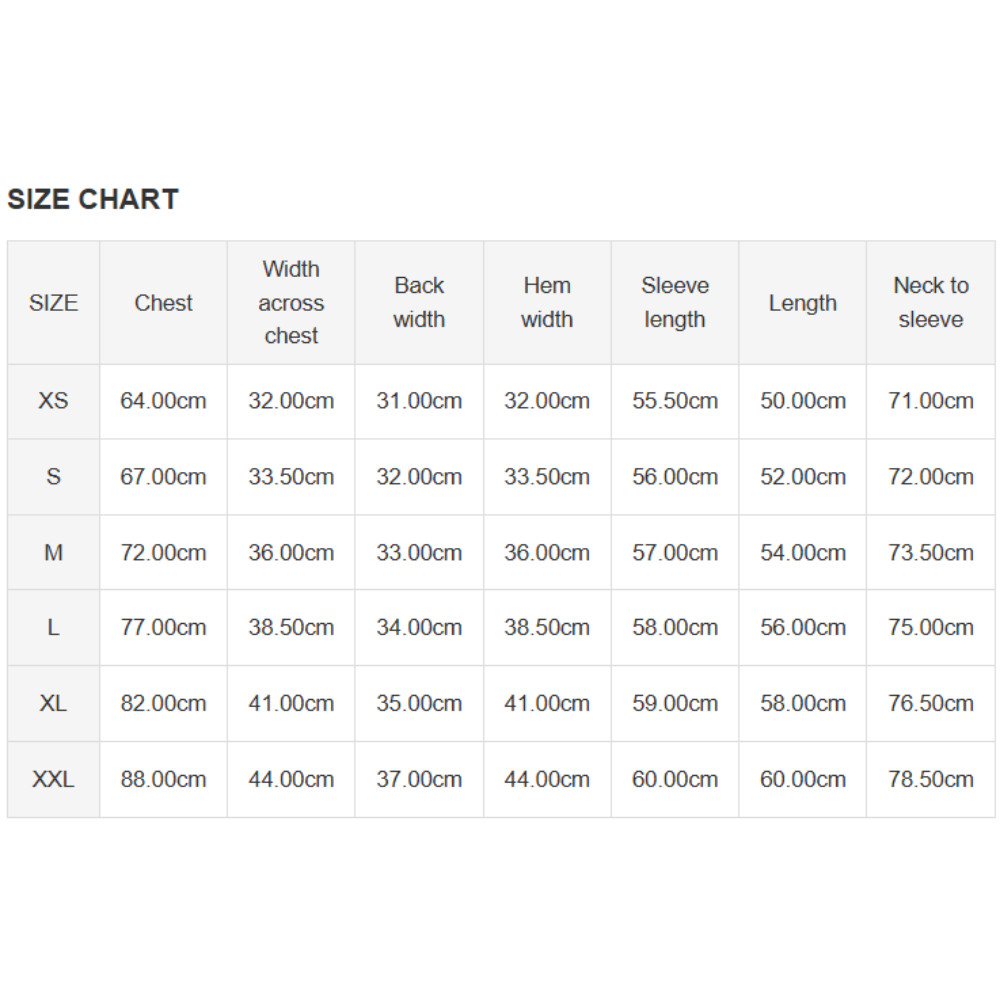Image resolution: width=1000 pixels, height=1000 pixels.
Task: Select the 55.50cm sleeve length cell
Action: pyautogui.click(x=675, y=401)
